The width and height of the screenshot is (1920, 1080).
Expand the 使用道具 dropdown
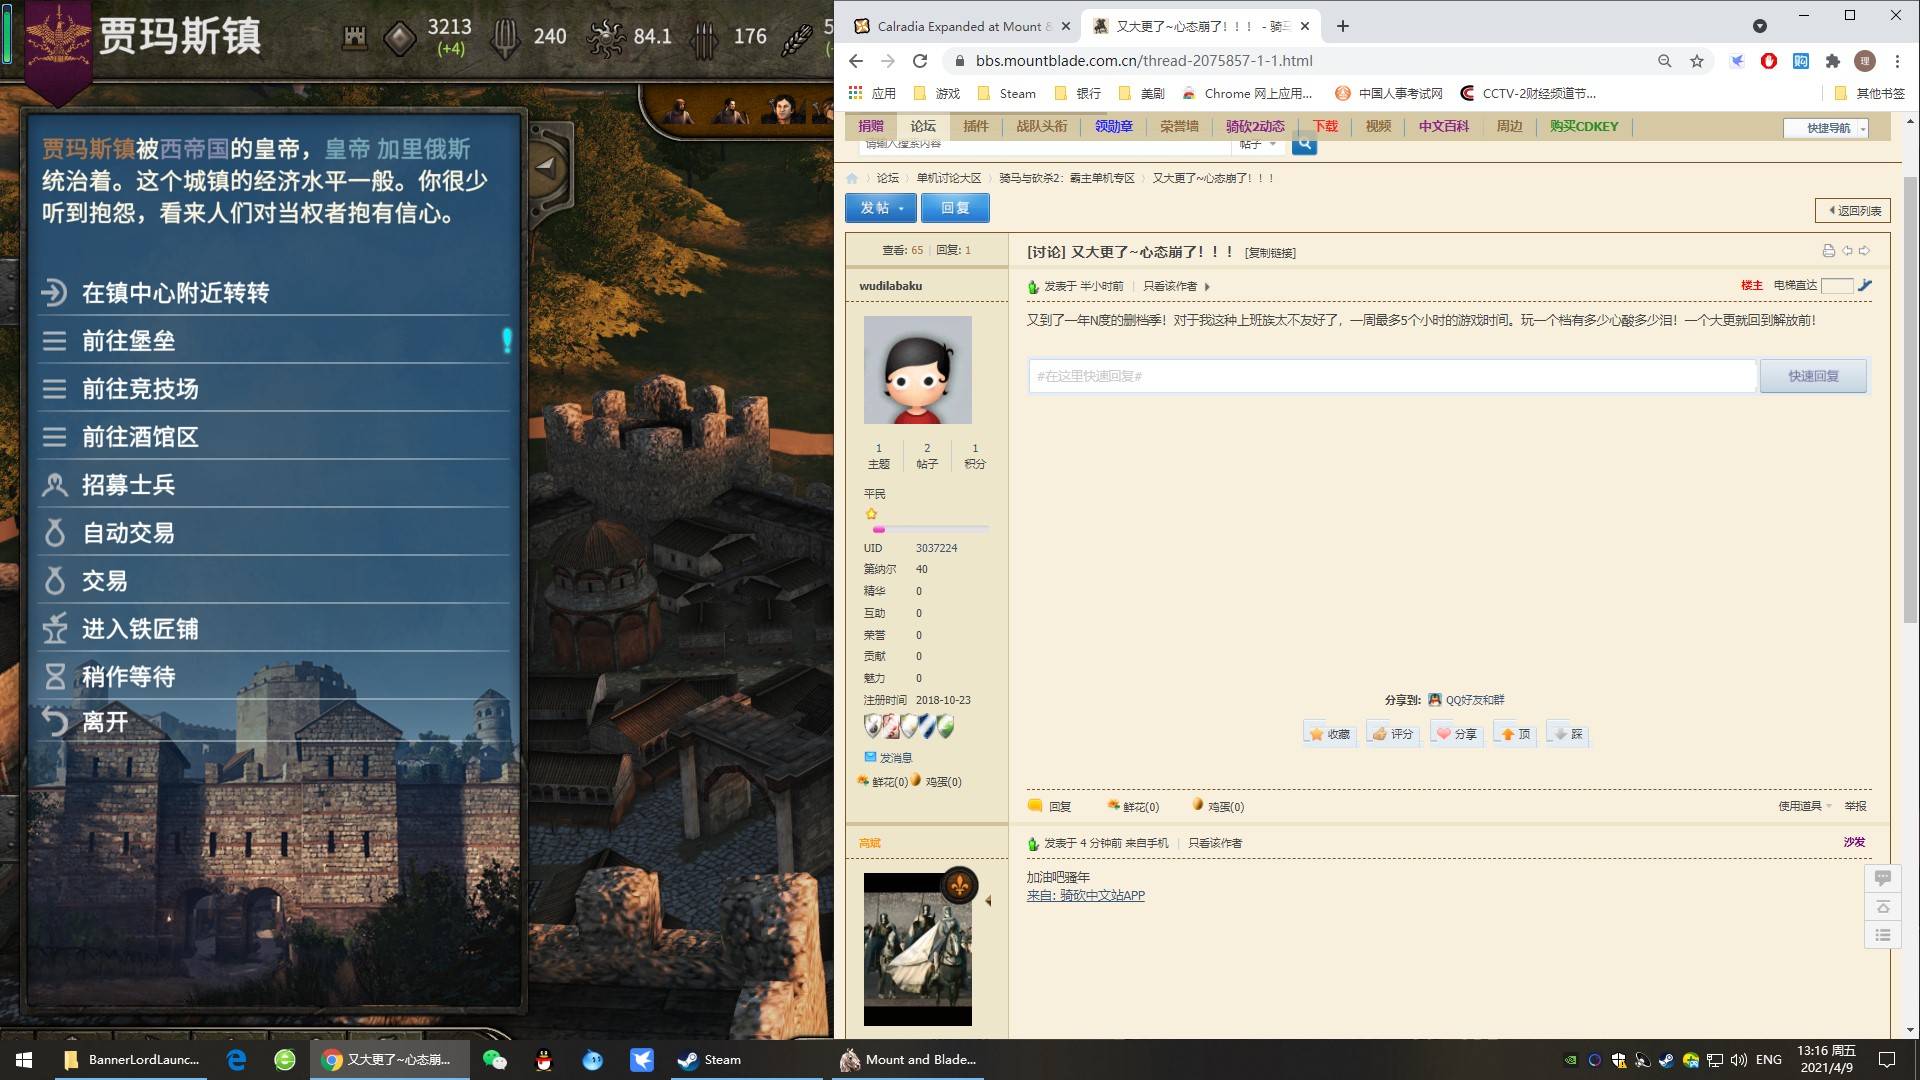[x=1804, y=806]
